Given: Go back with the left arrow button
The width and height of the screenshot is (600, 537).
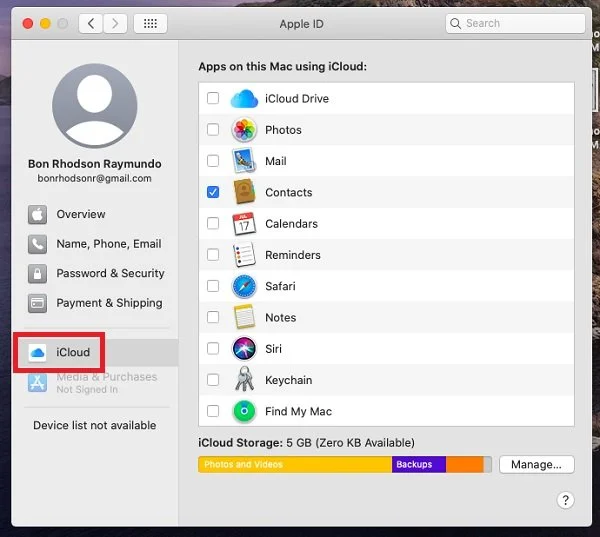Looking at the screenshot, I should point(91,24).
